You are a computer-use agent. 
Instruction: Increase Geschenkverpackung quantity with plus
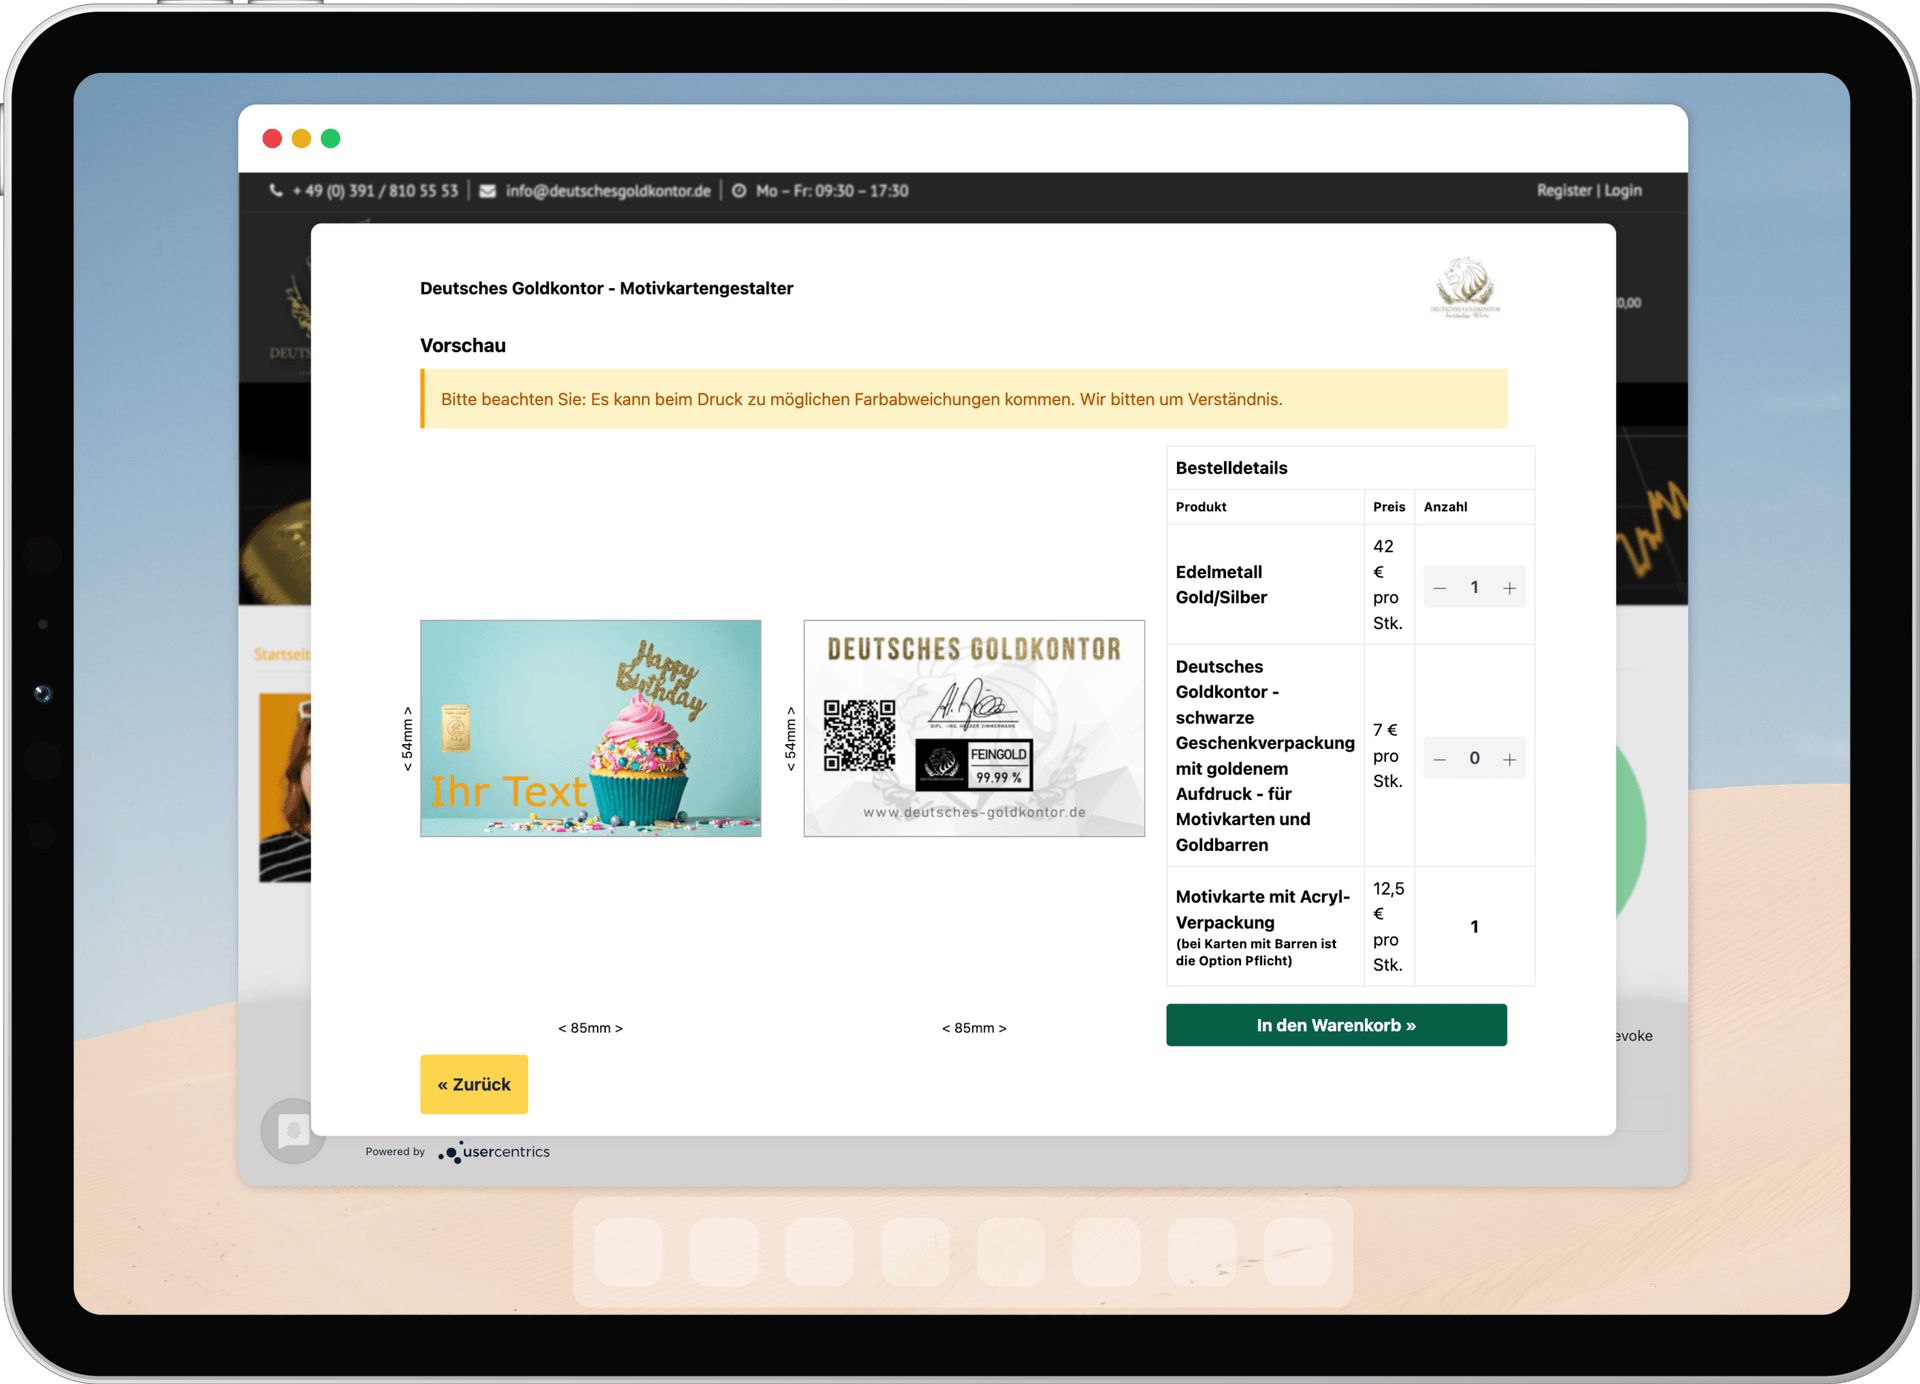click(x=1509, y=759)
